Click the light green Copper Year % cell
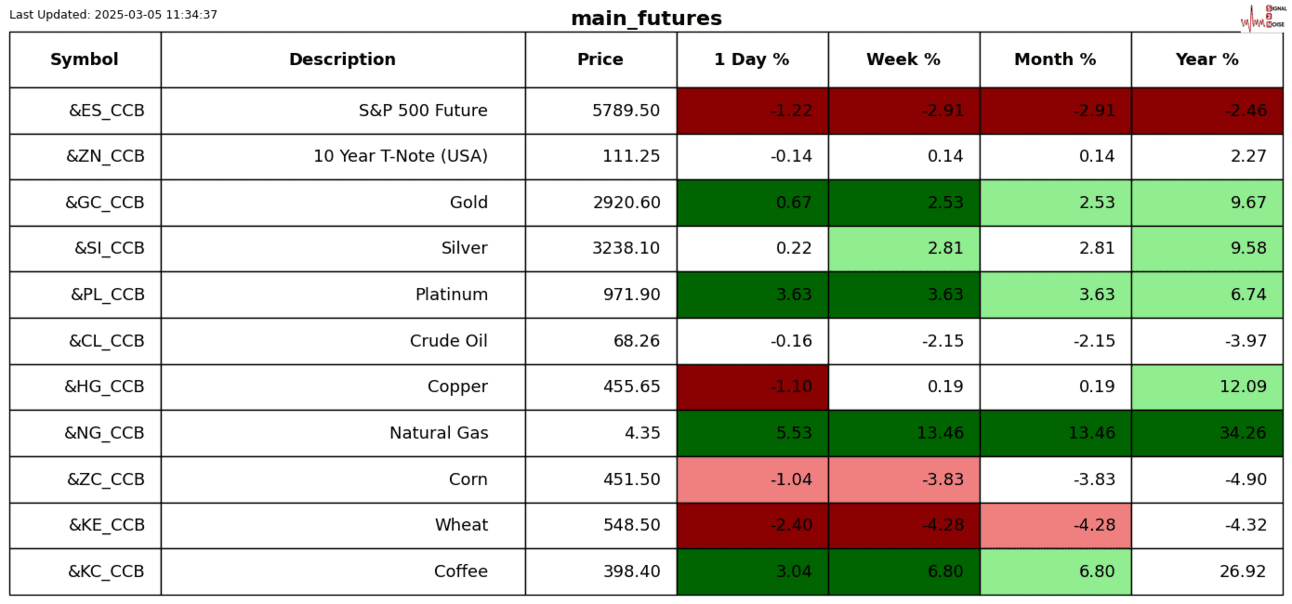This screenshot has height=604, width=1292. (1207, 387)
